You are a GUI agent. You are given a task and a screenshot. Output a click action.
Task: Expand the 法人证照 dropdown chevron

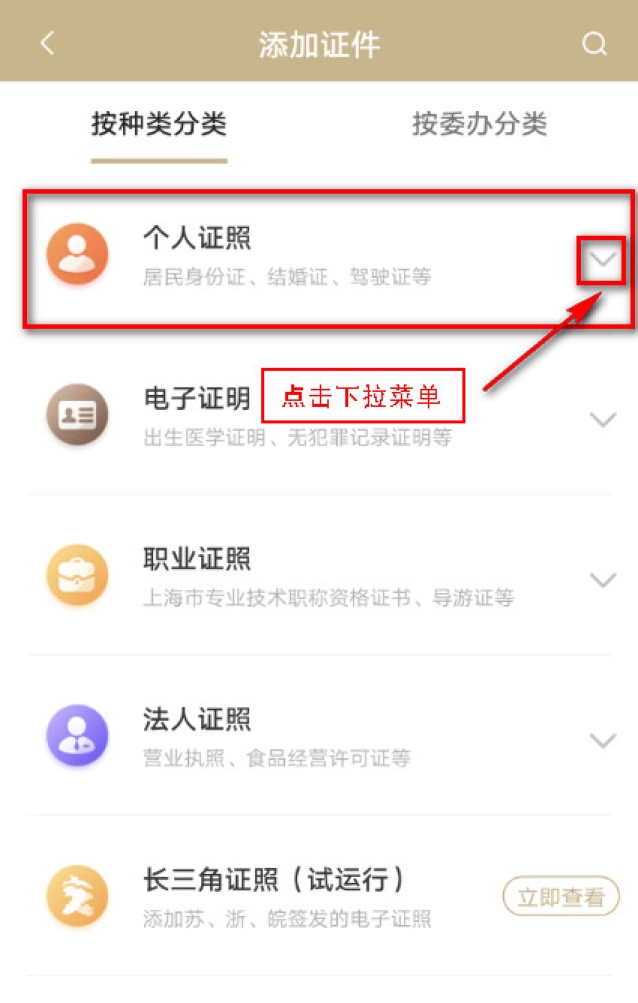(x=602, y=741)
